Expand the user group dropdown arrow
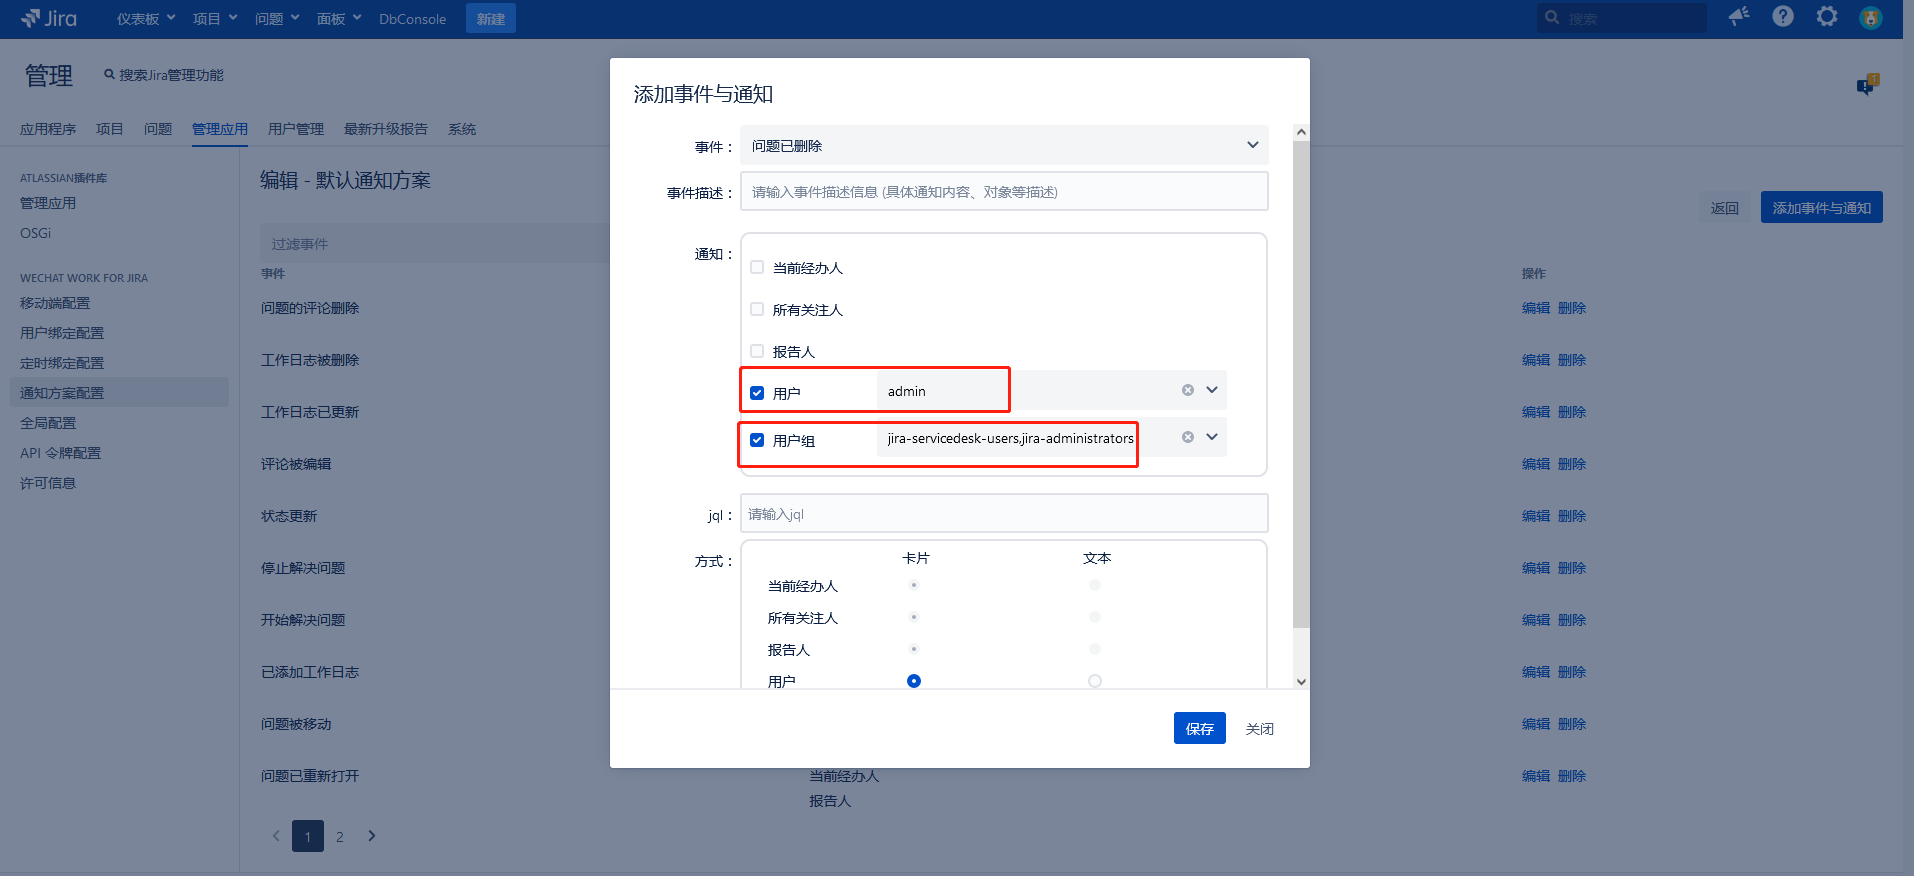Screen dimensions: 1914x876 [x=1212, y=437]
